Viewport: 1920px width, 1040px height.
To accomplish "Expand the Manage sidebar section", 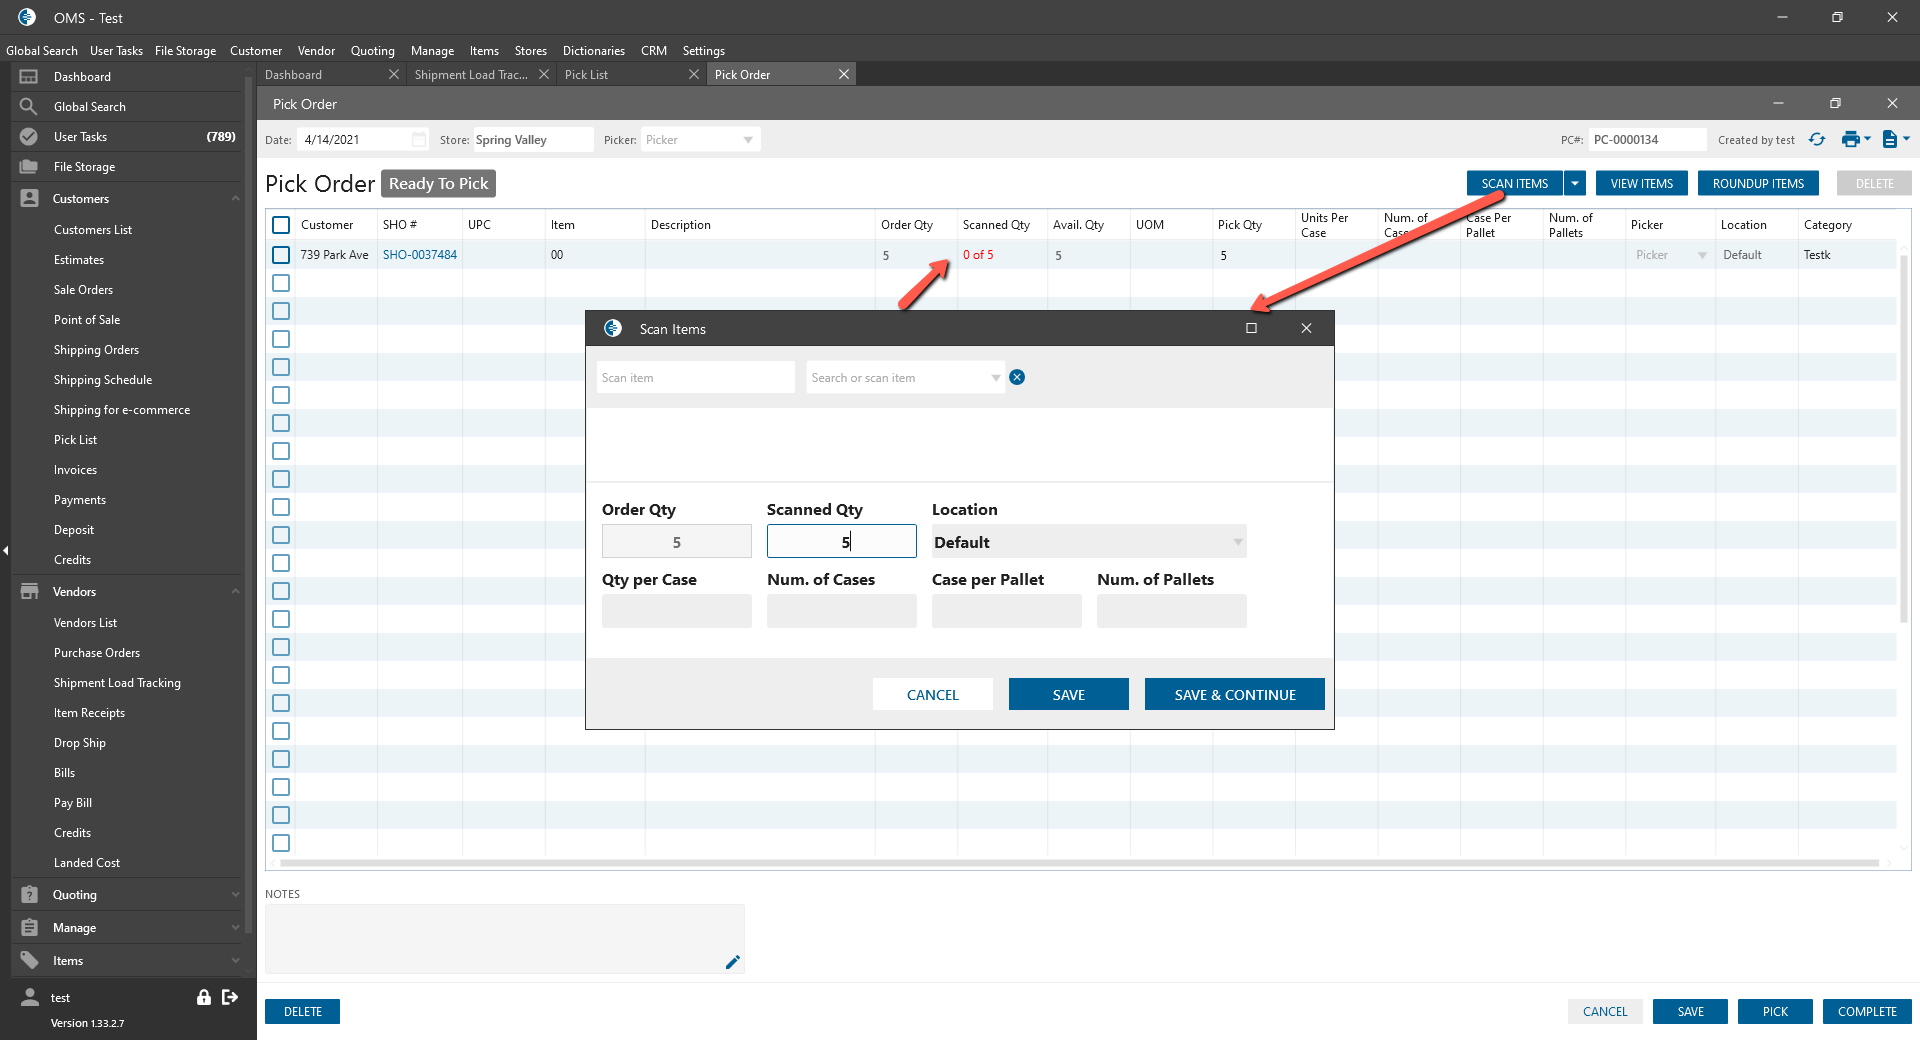I will click(x=236, y=928).
